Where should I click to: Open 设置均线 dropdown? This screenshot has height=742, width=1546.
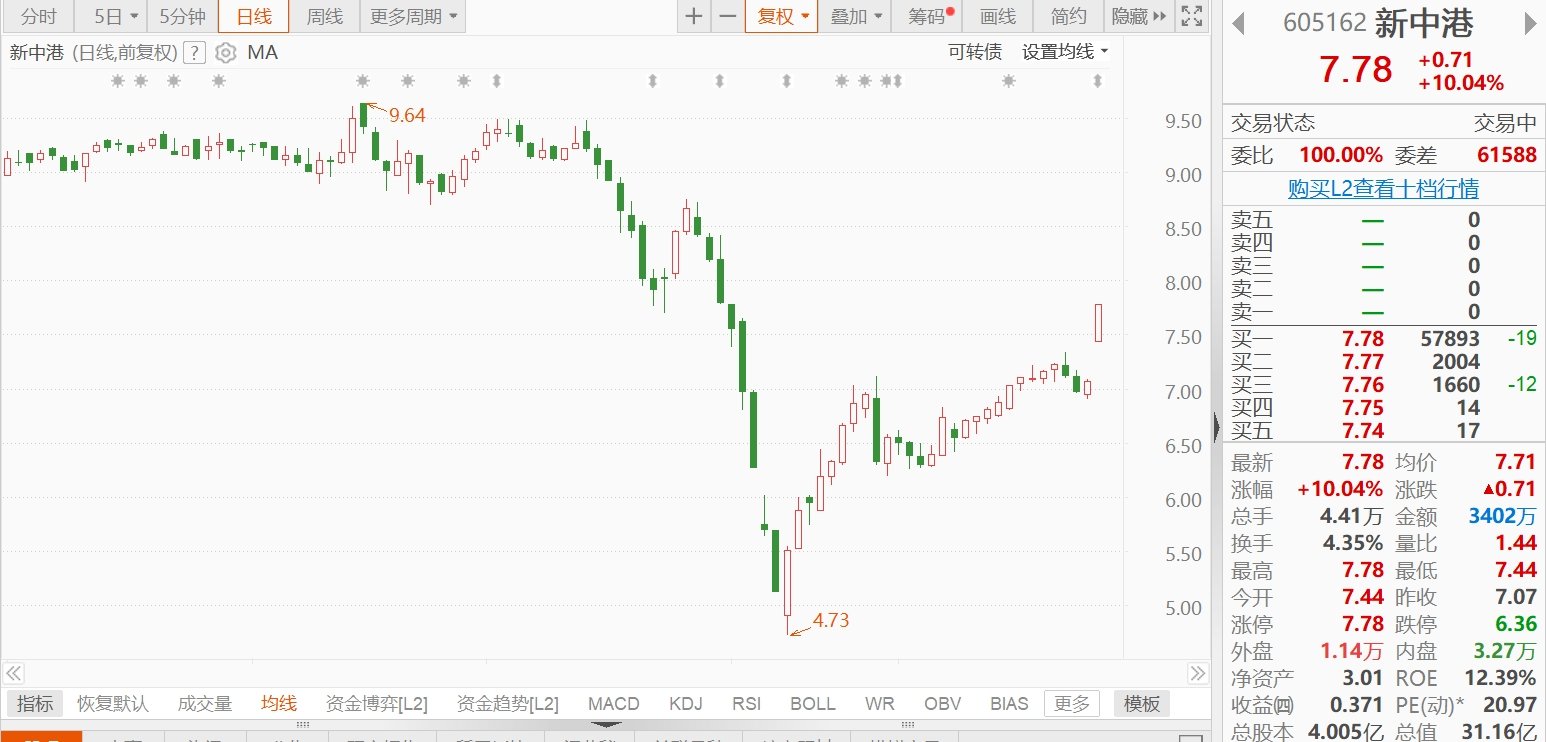click(x=1065, y=52)
